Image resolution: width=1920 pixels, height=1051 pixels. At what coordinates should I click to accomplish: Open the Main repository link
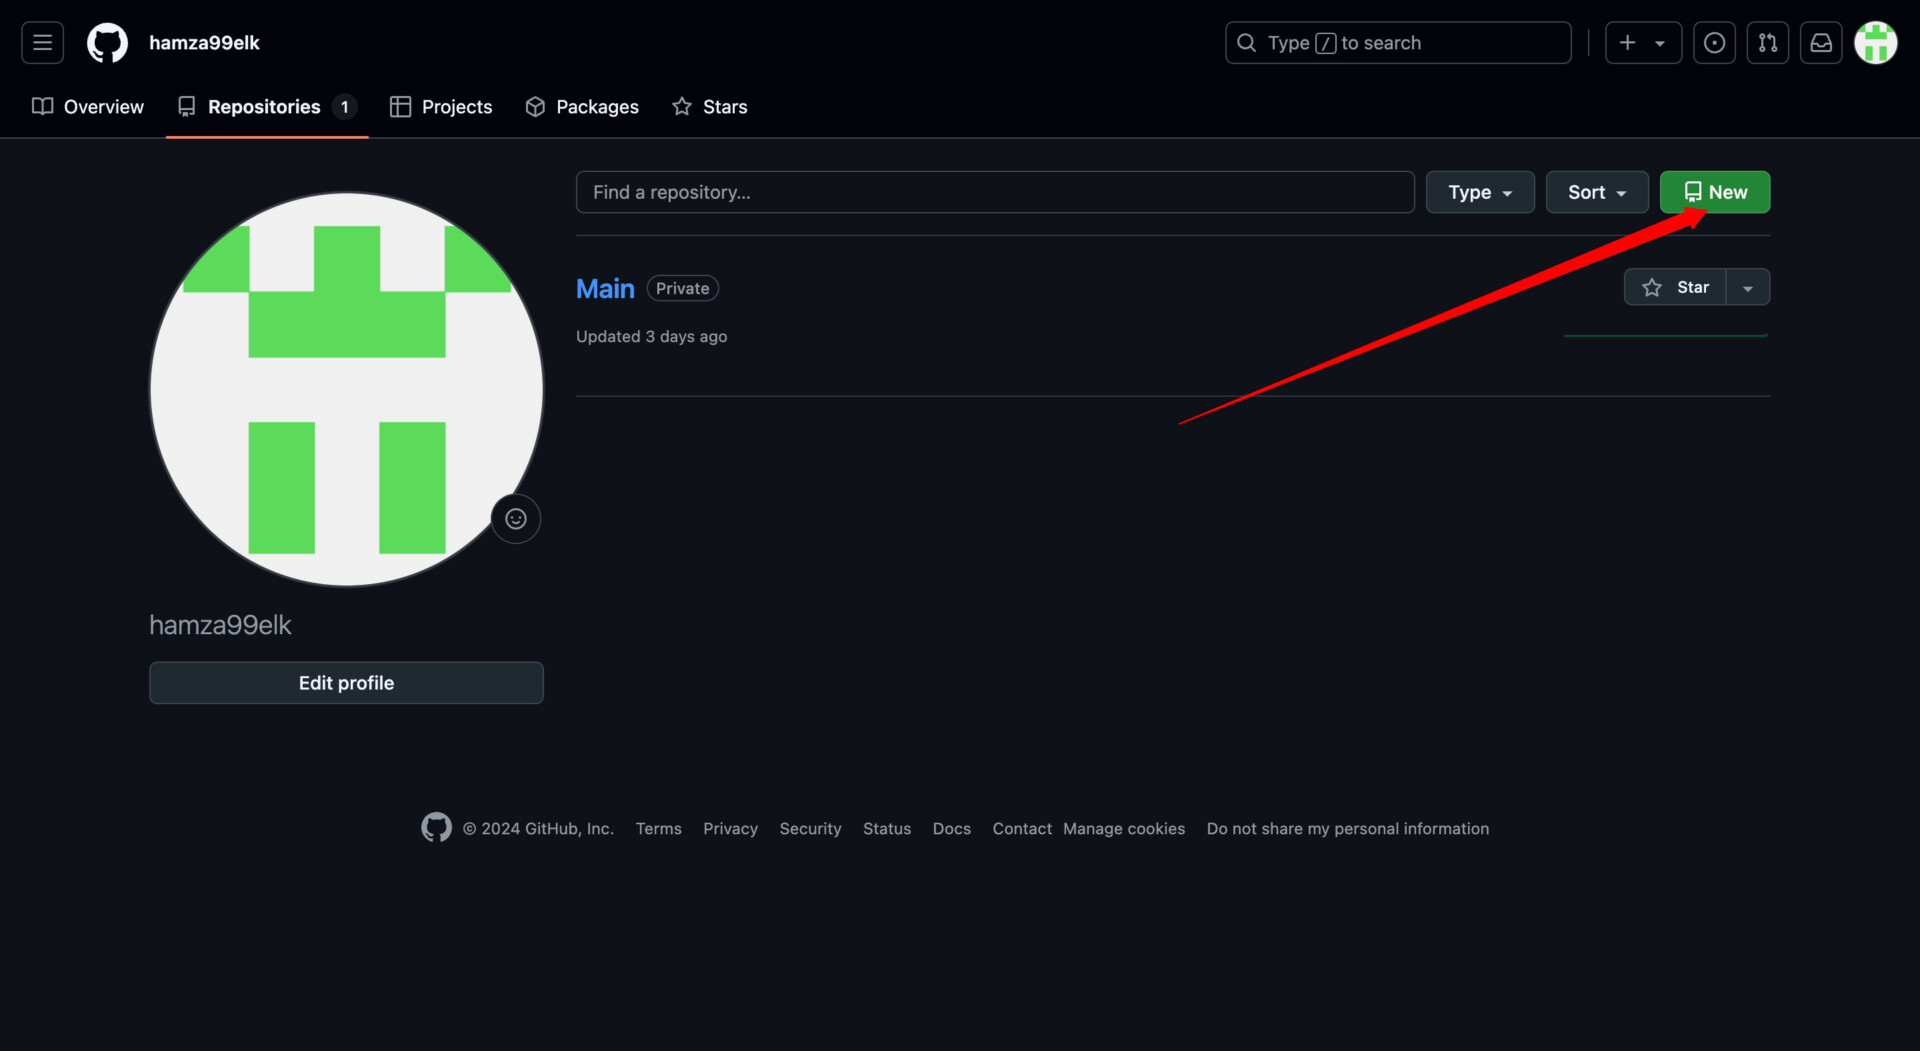[605, 289]
